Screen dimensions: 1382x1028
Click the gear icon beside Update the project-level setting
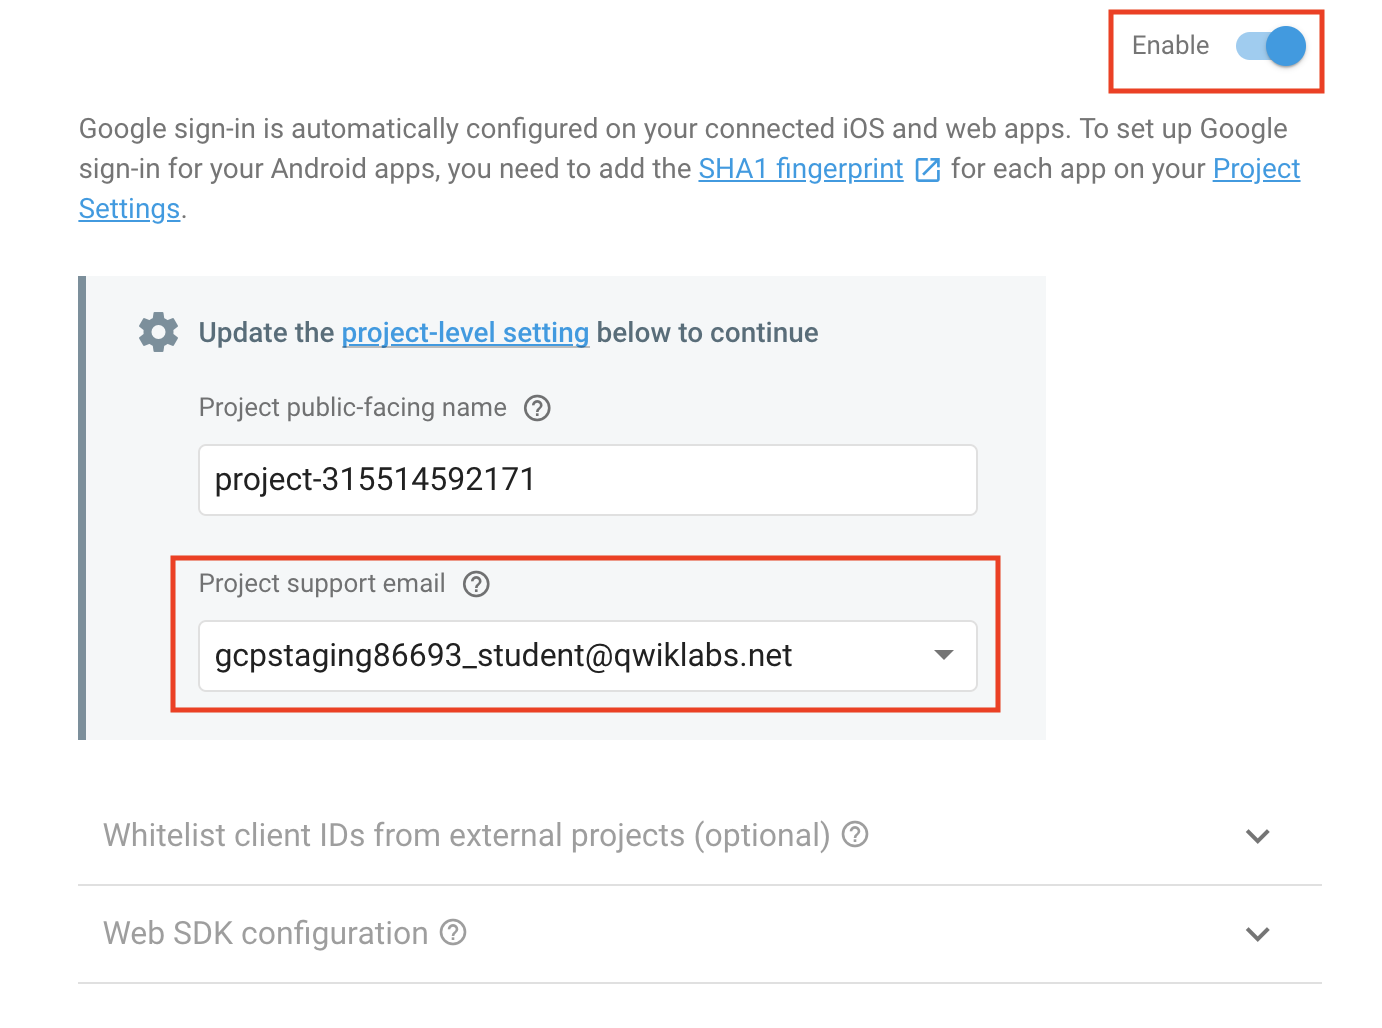point(158,332)
